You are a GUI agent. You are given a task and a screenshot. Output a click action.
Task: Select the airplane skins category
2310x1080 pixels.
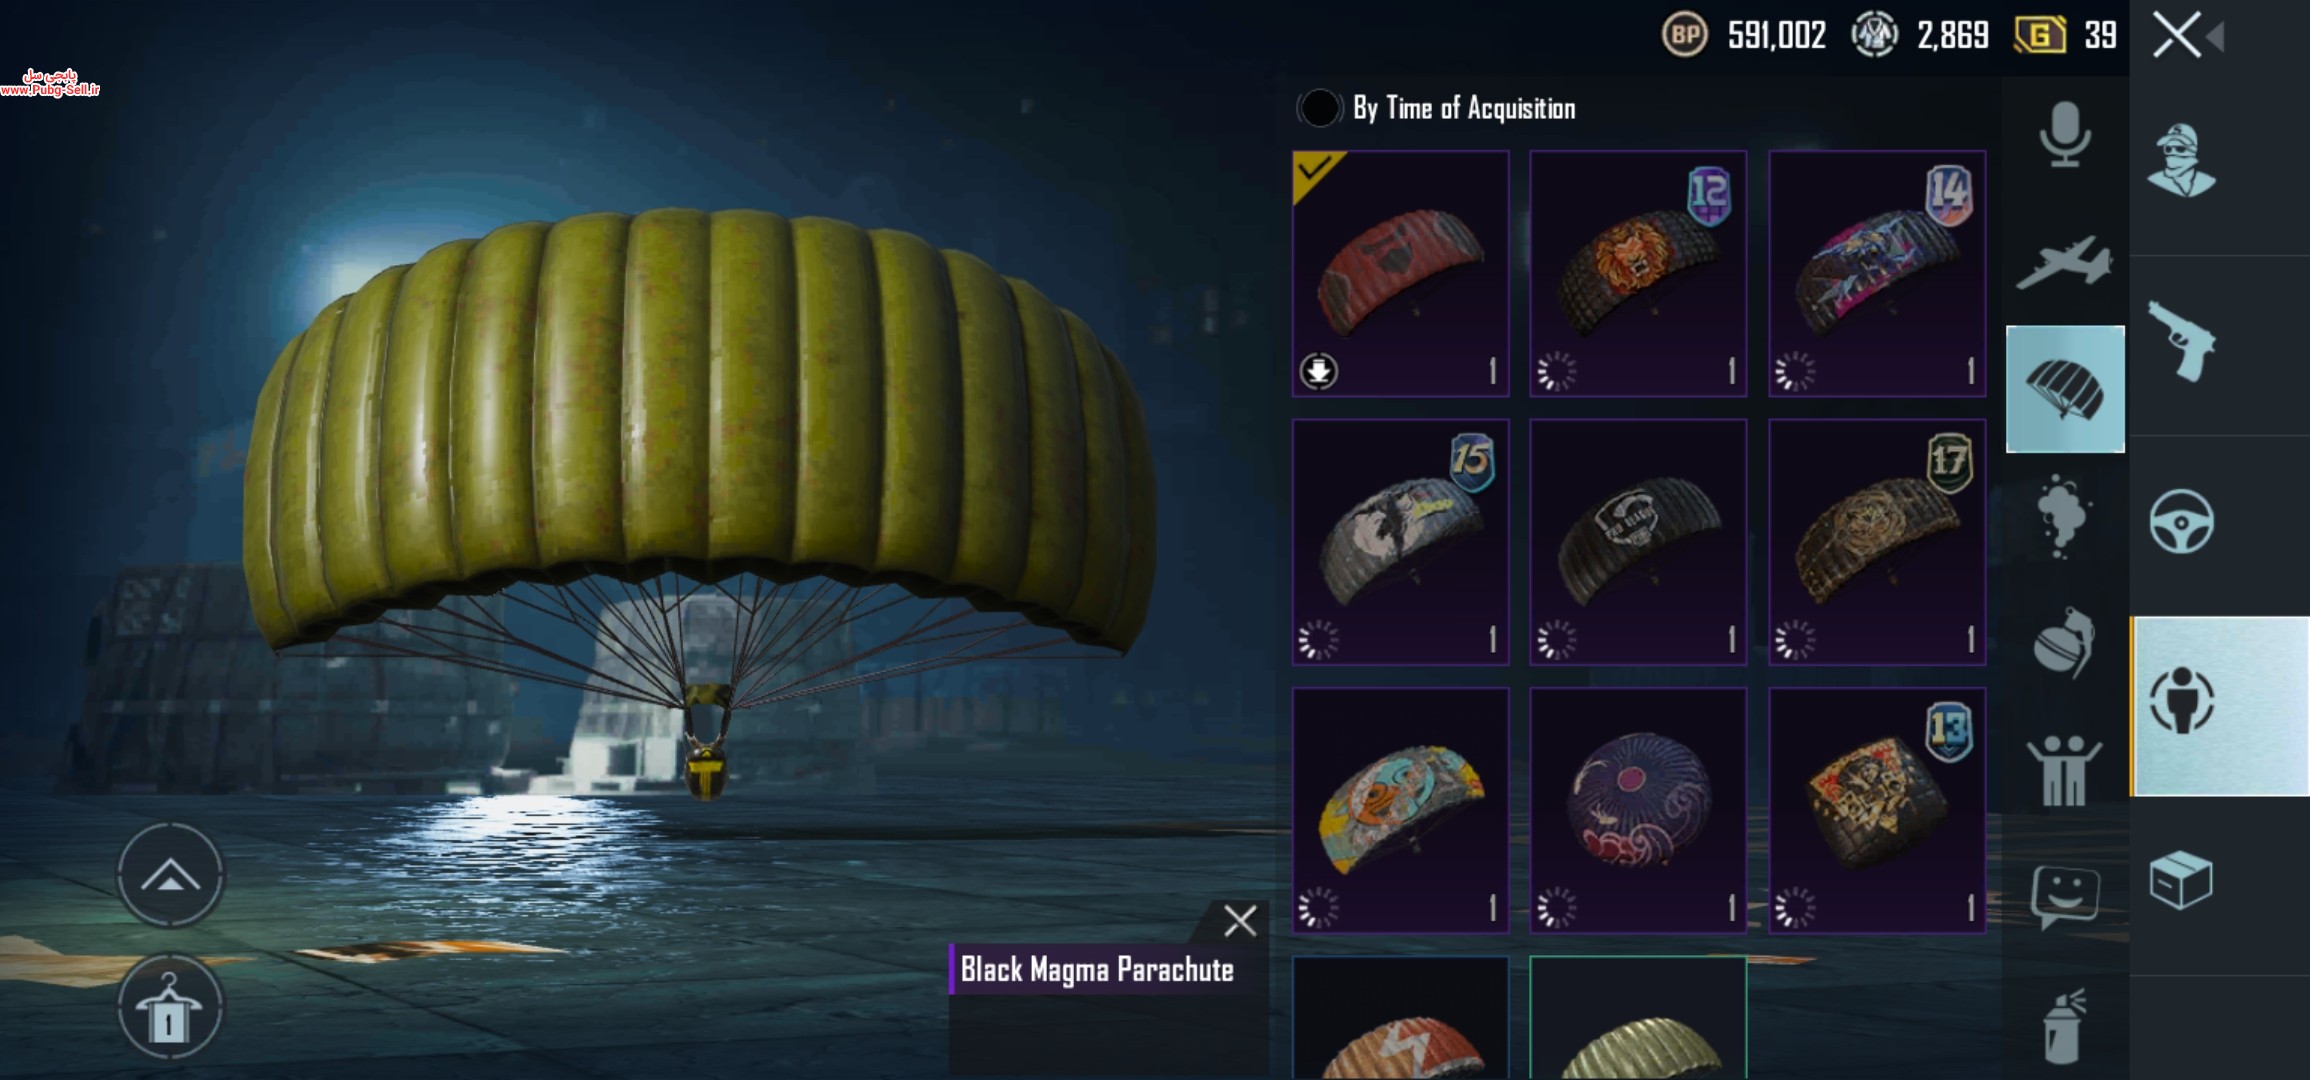2064,262
